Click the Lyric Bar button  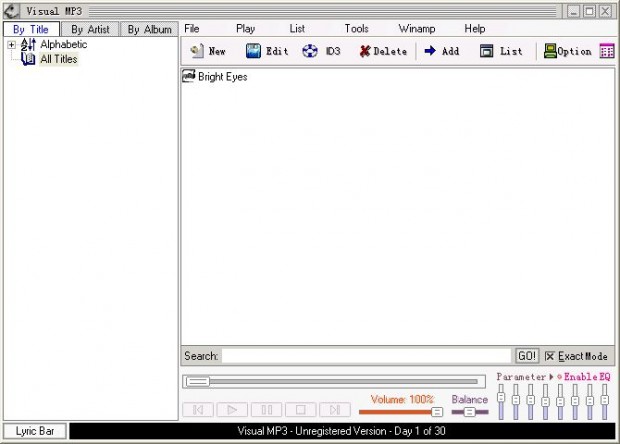coord(35,431)
